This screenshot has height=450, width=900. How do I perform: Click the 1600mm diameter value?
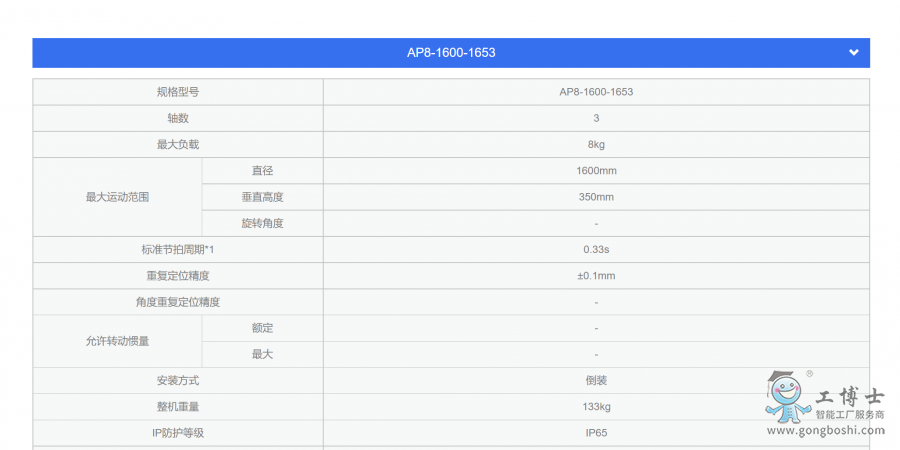(596, 171)
